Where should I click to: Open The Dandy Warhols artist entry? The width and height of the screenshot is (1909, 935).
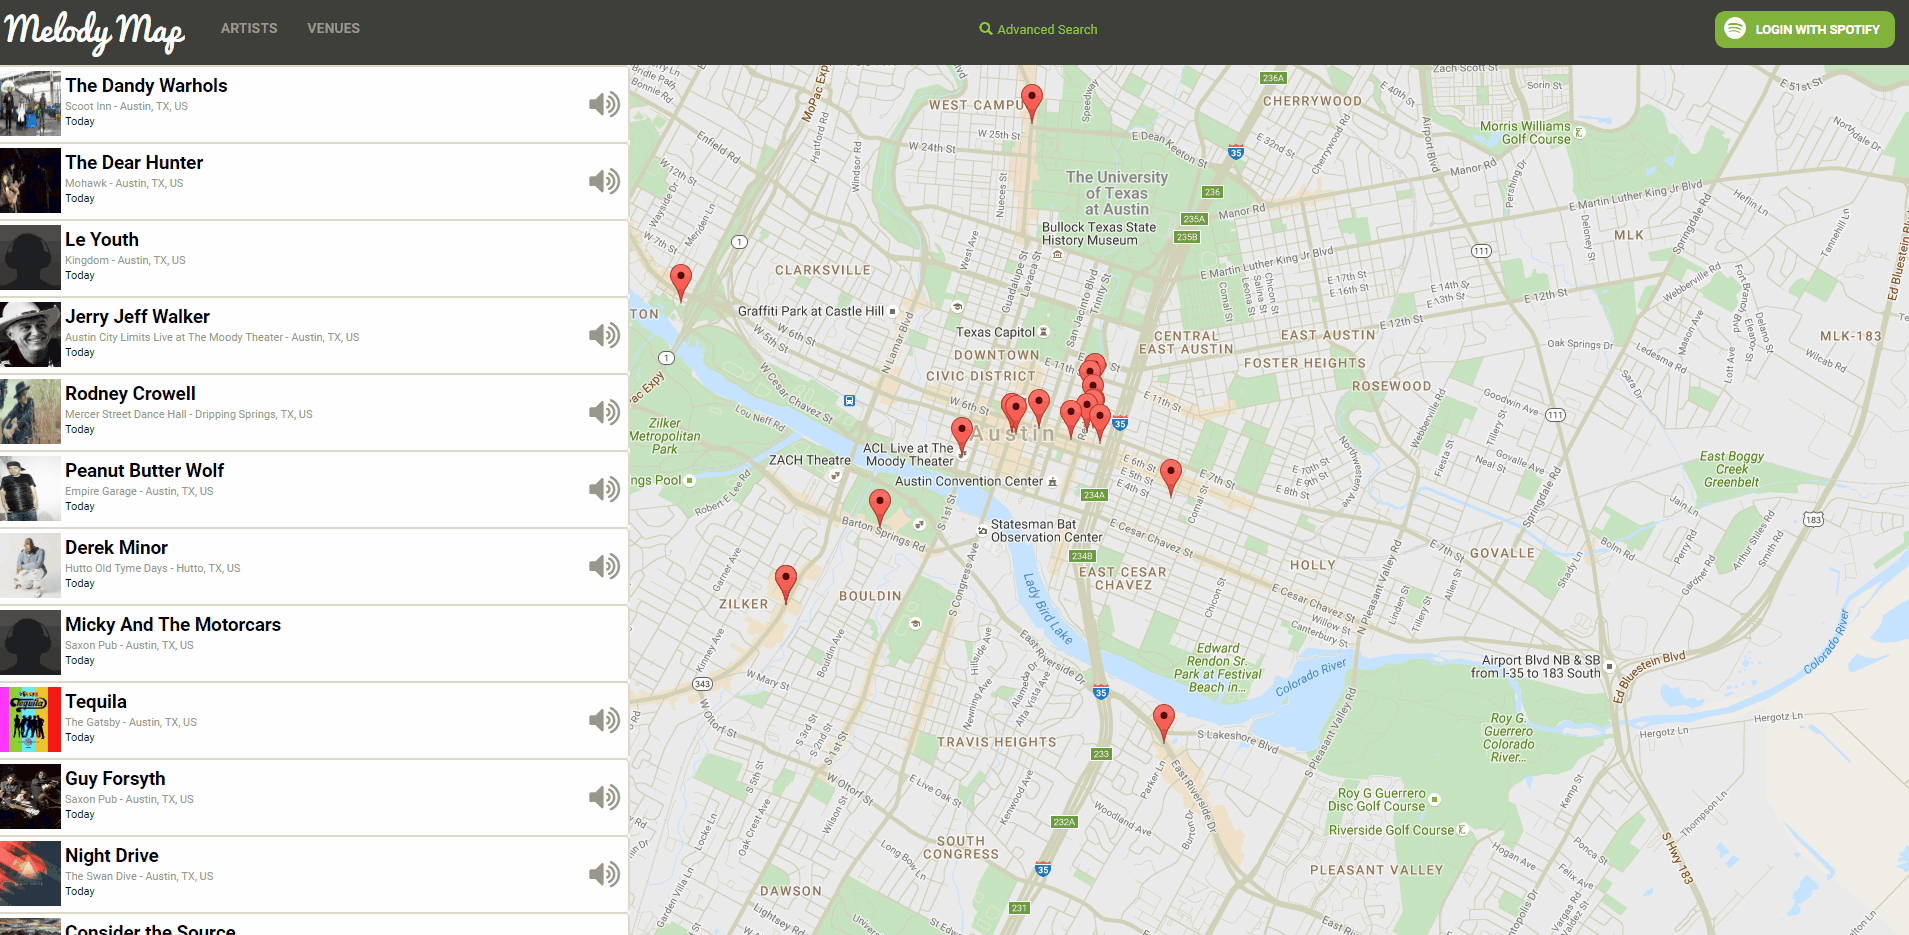coord(314,104)
